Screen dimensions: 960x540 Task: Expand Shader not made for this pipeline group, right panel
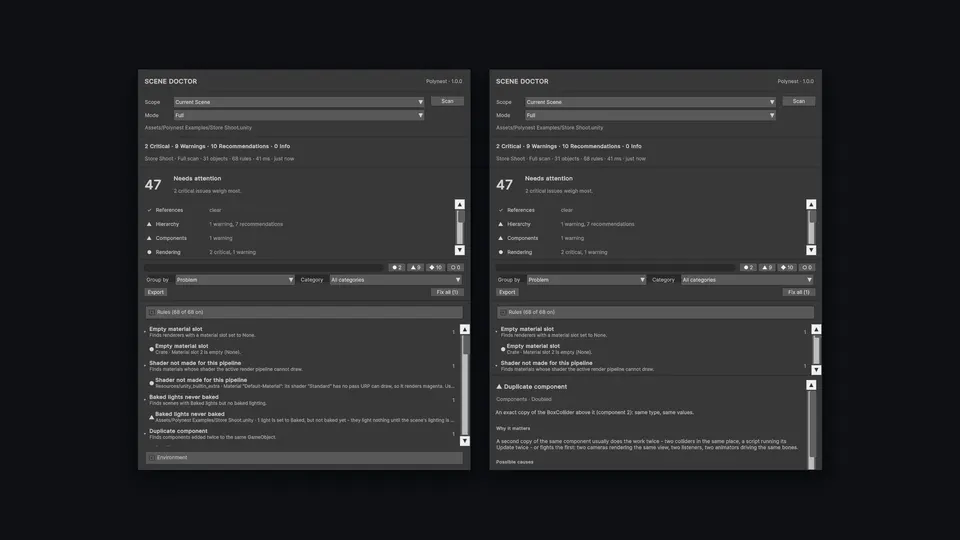coord(497,366)
